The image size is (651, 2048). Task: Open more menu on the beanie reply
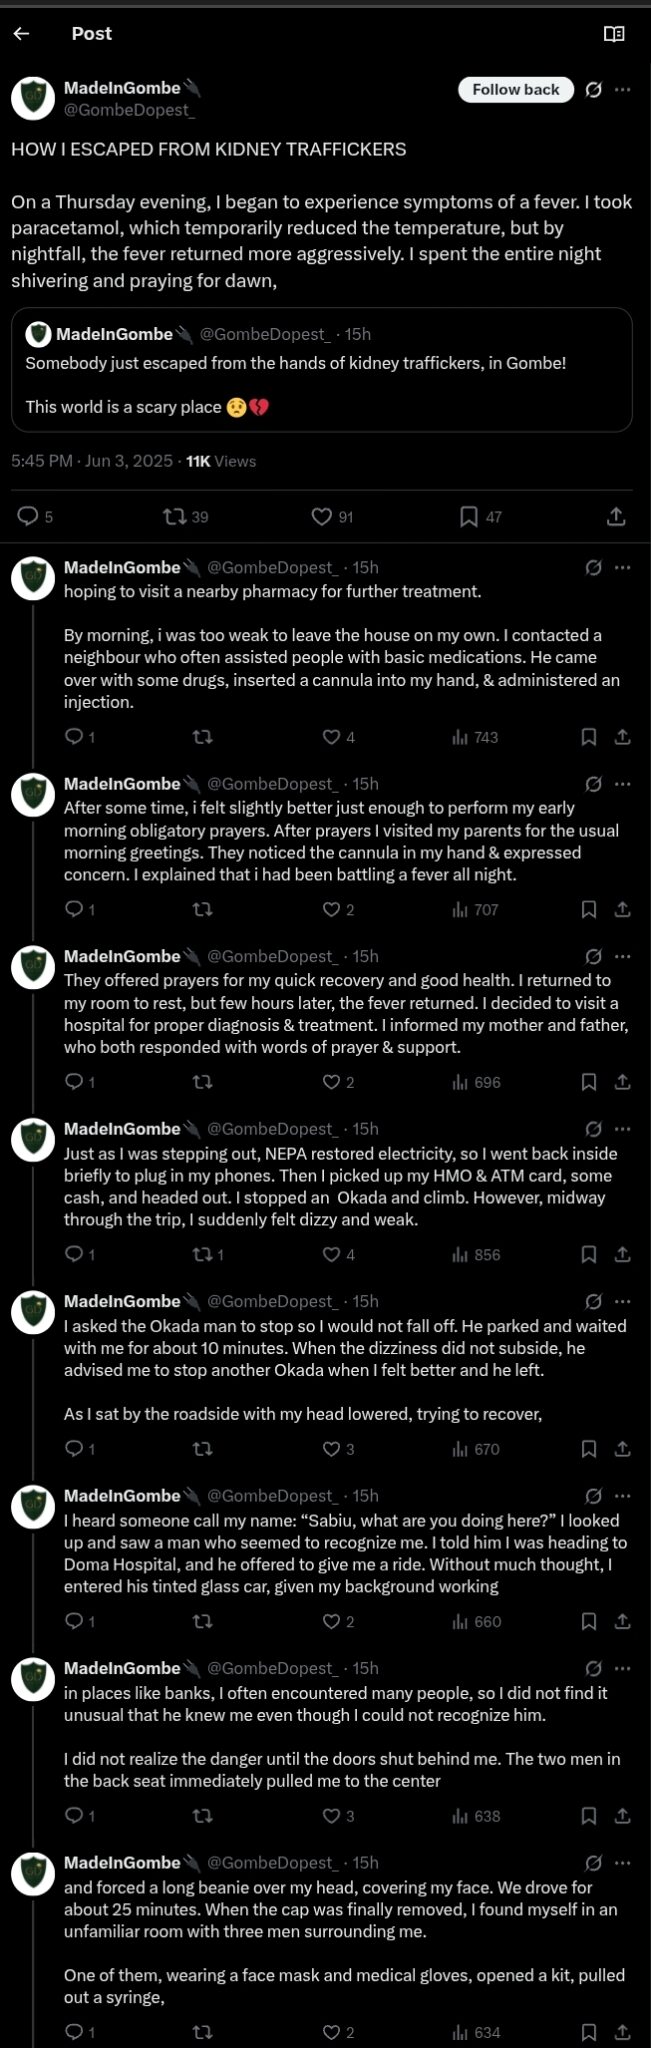pyautogui.click(x=622, y=1863)
